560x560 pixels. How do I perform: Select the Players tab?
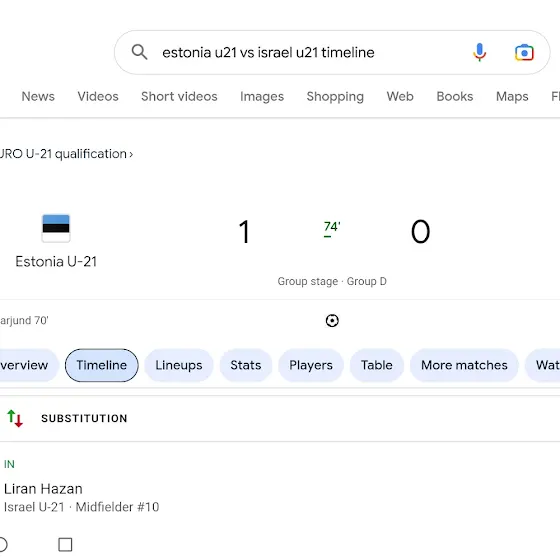point(311,365)
